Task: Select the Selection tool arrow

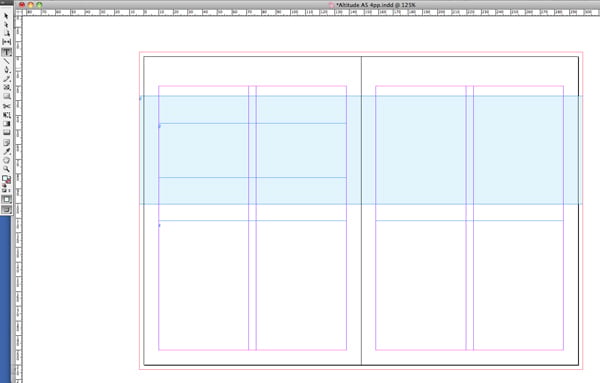Action: pyautogui.click(x=6, y=16)
